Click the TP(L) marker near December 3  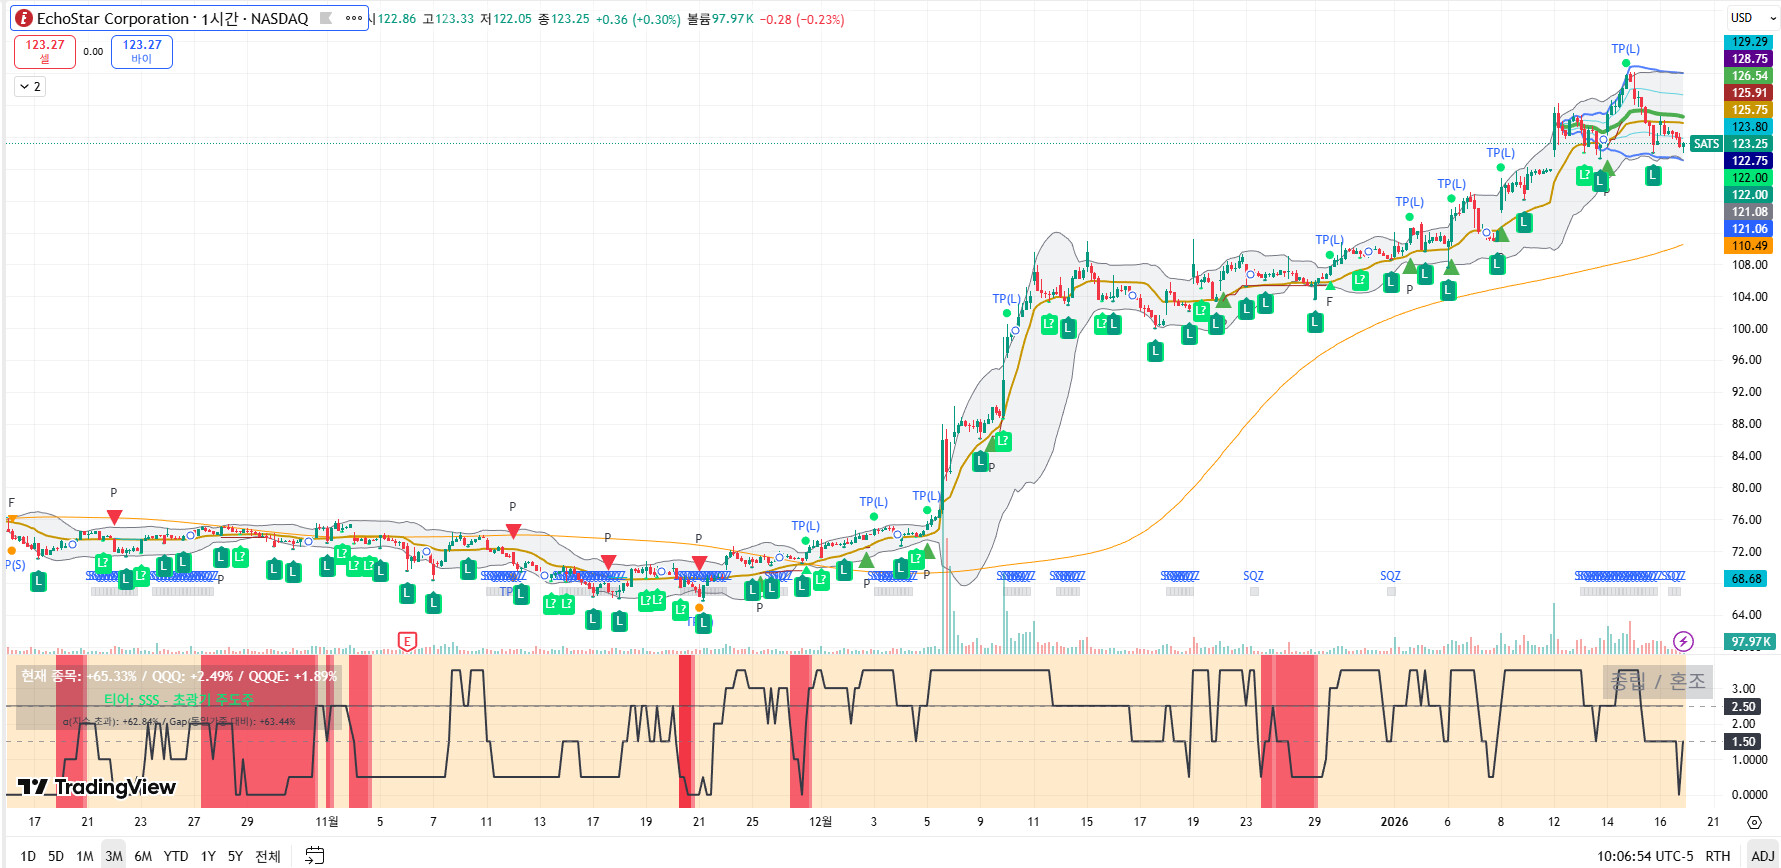coord(873,502)
